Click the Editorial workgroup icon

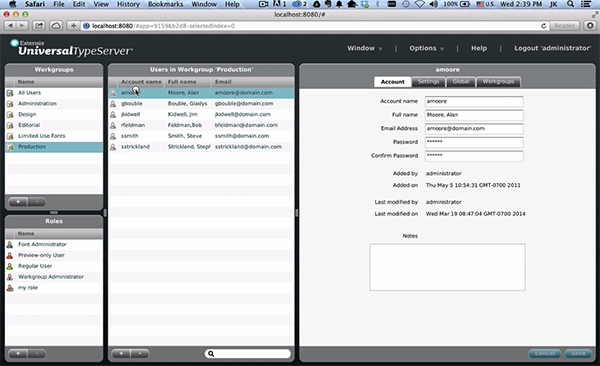pos(10,125)
